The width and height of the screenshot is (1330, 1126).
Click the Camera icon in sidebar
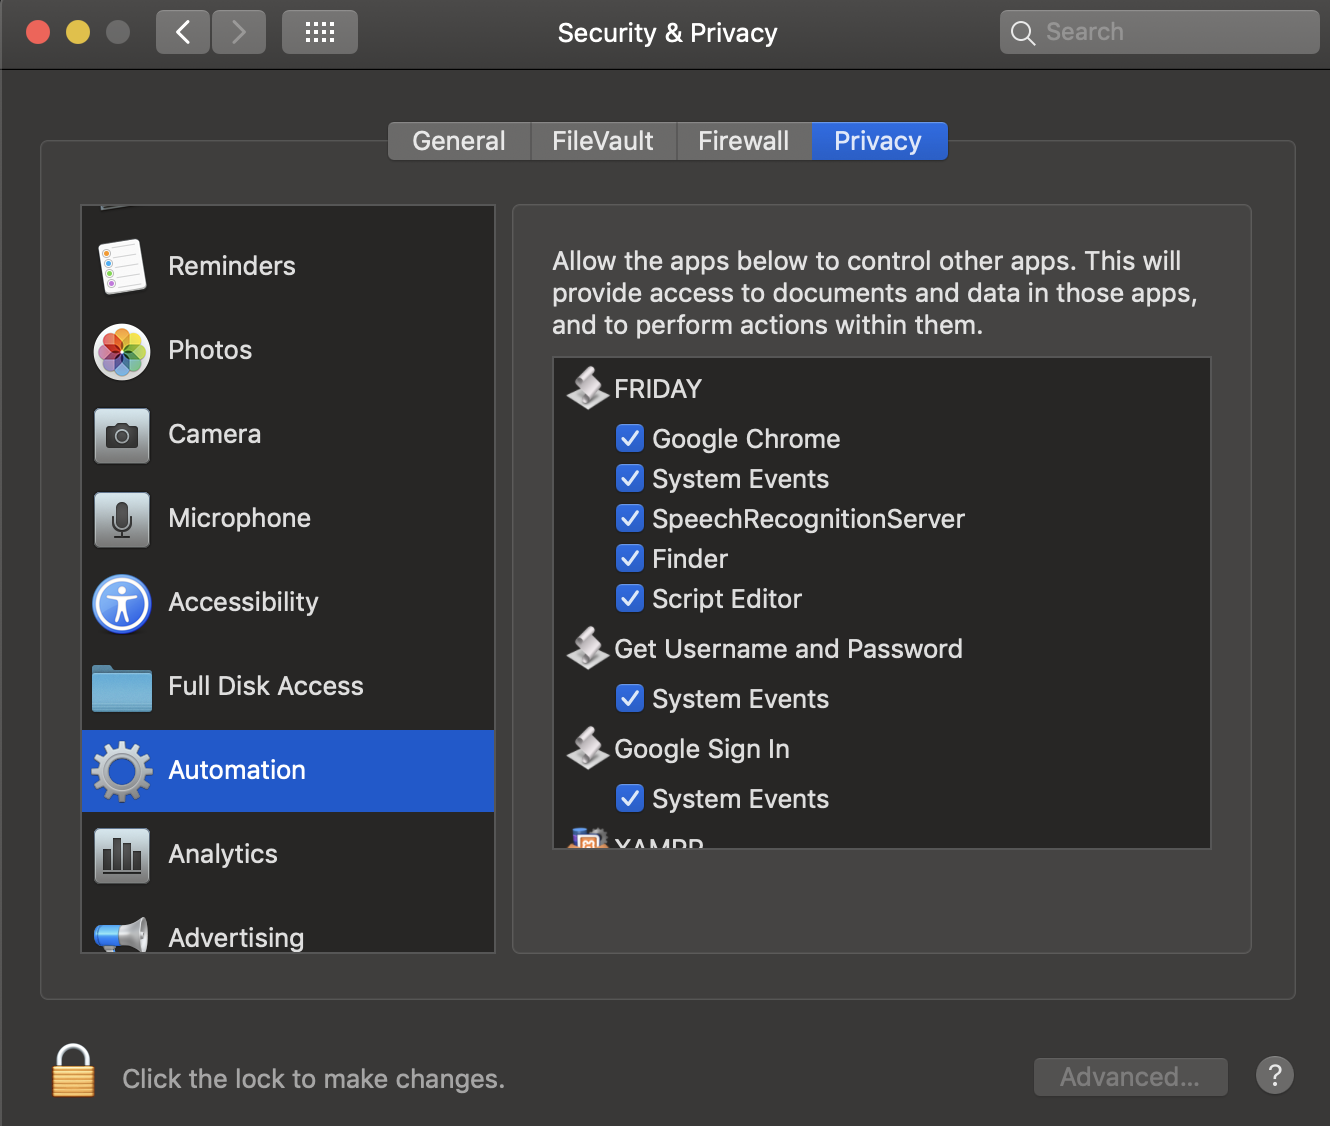tap(122, 436)
